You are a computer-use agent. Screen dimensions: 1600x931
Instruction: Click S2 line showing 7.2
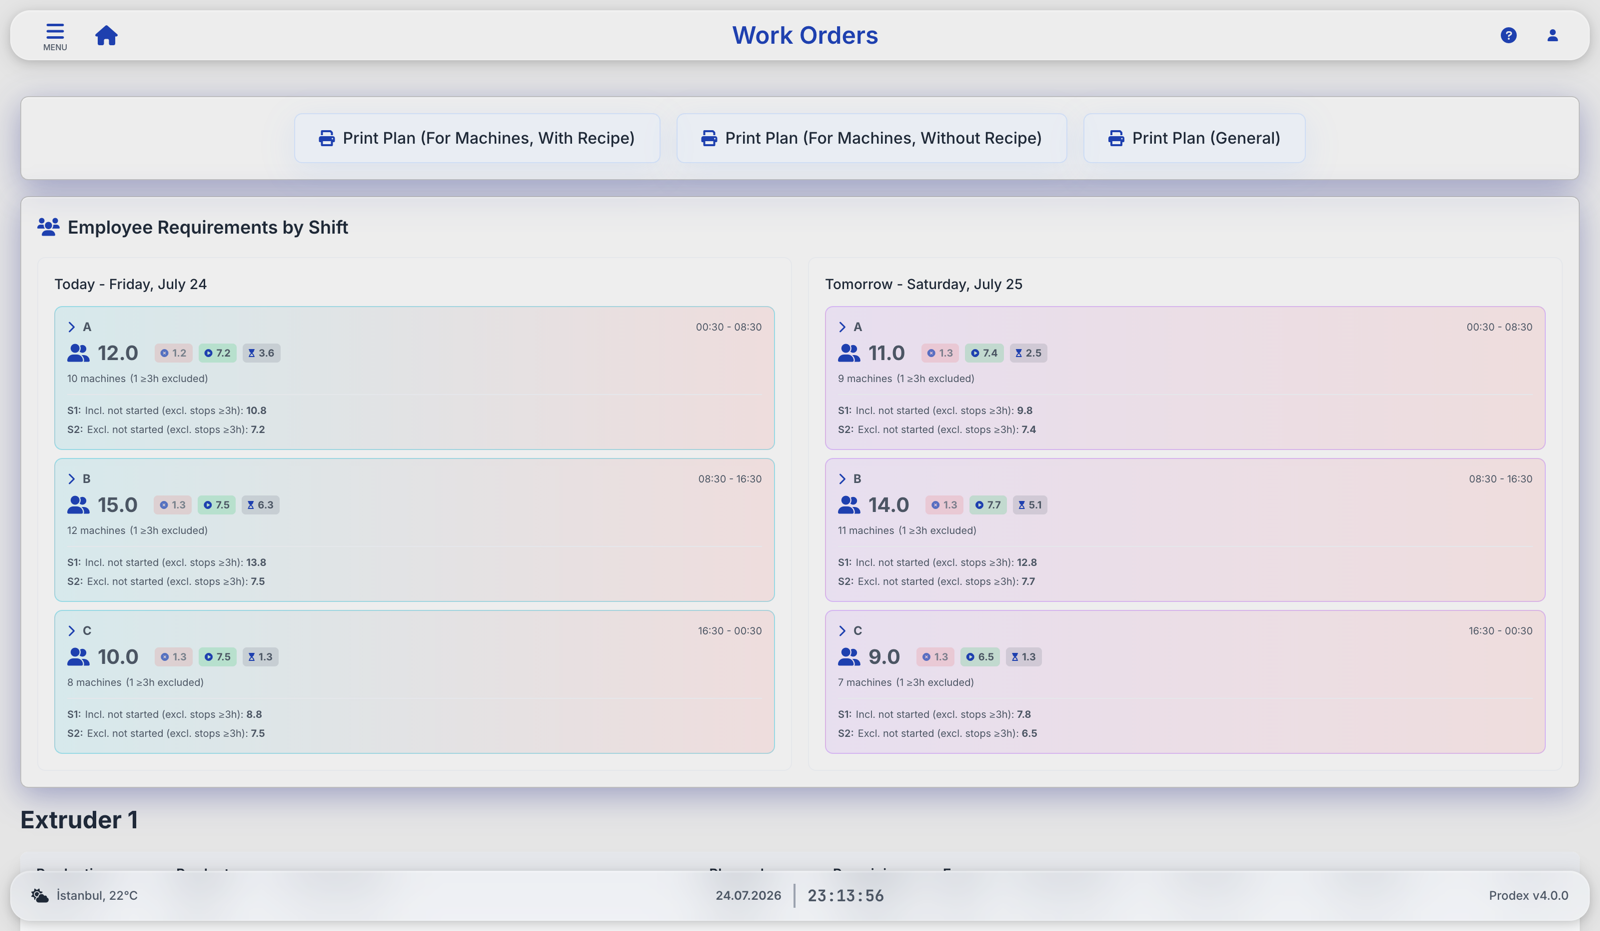(166, 430)
